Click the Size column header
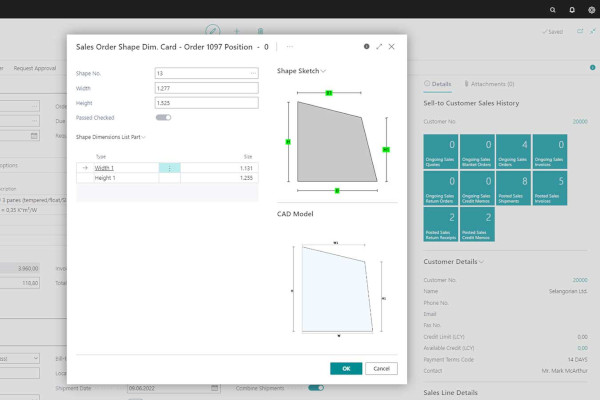 tap(248, 157)
